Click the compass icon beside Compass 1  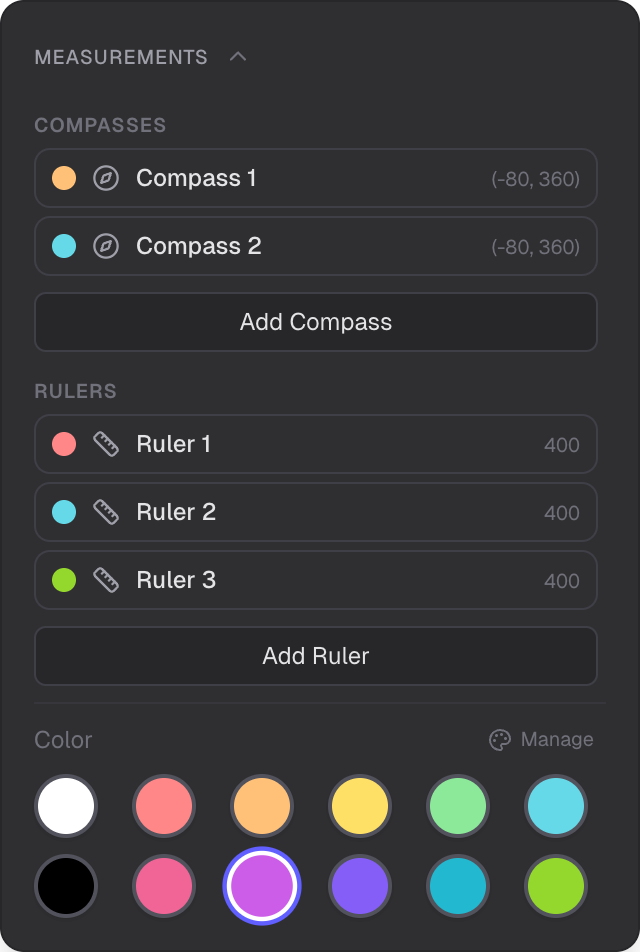click(x=106, y=178)
